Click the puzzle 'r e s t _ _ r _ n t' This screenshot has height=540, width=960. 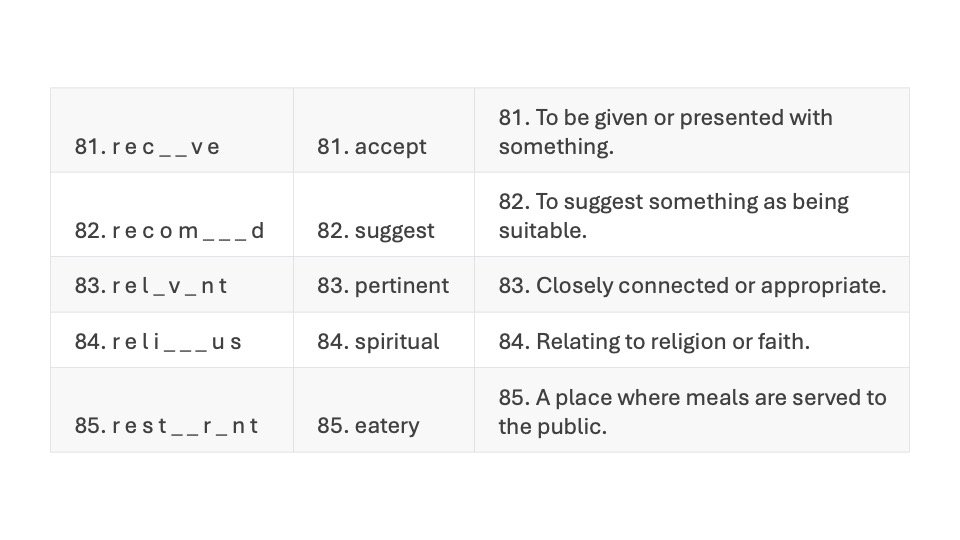click(185, 426)
